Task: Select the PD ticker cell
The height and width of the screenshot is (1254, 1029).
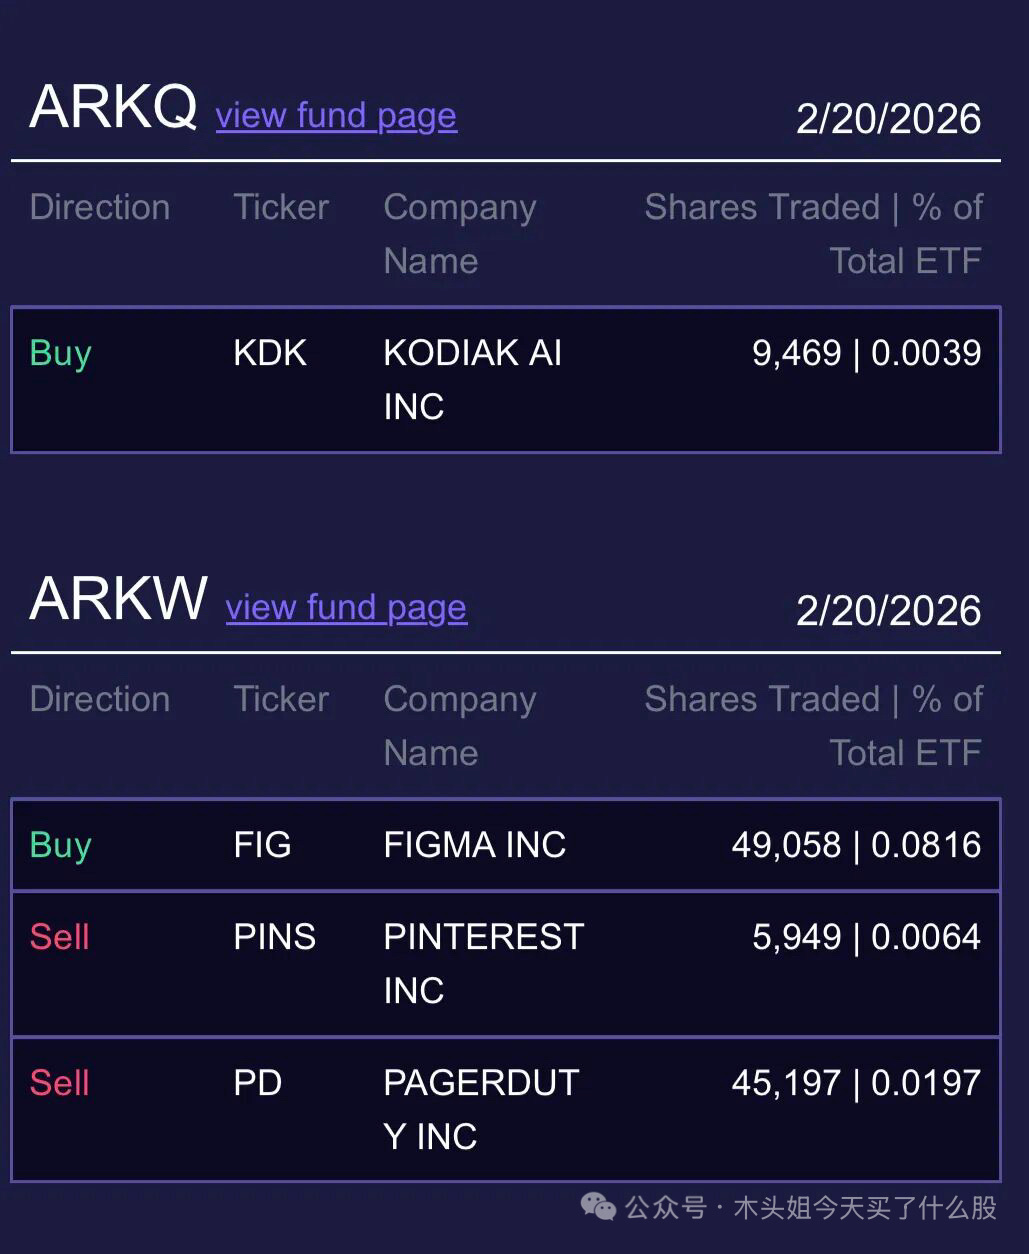Action: point(257,1083)
